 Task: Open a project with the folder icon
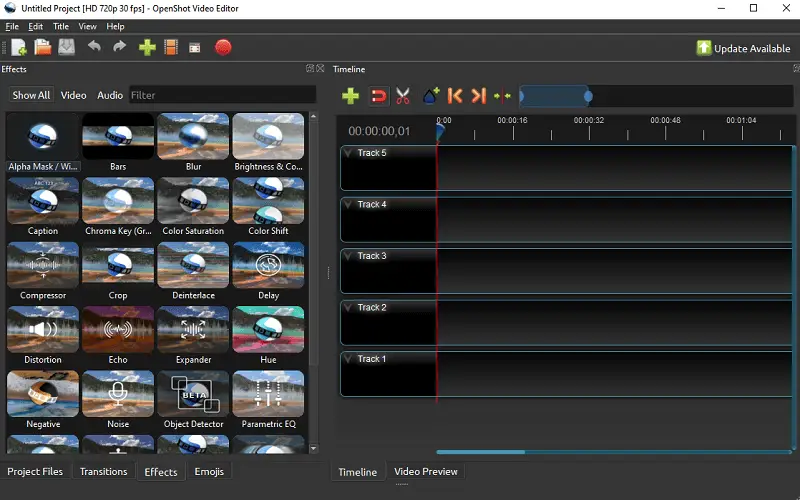[43, 47]
